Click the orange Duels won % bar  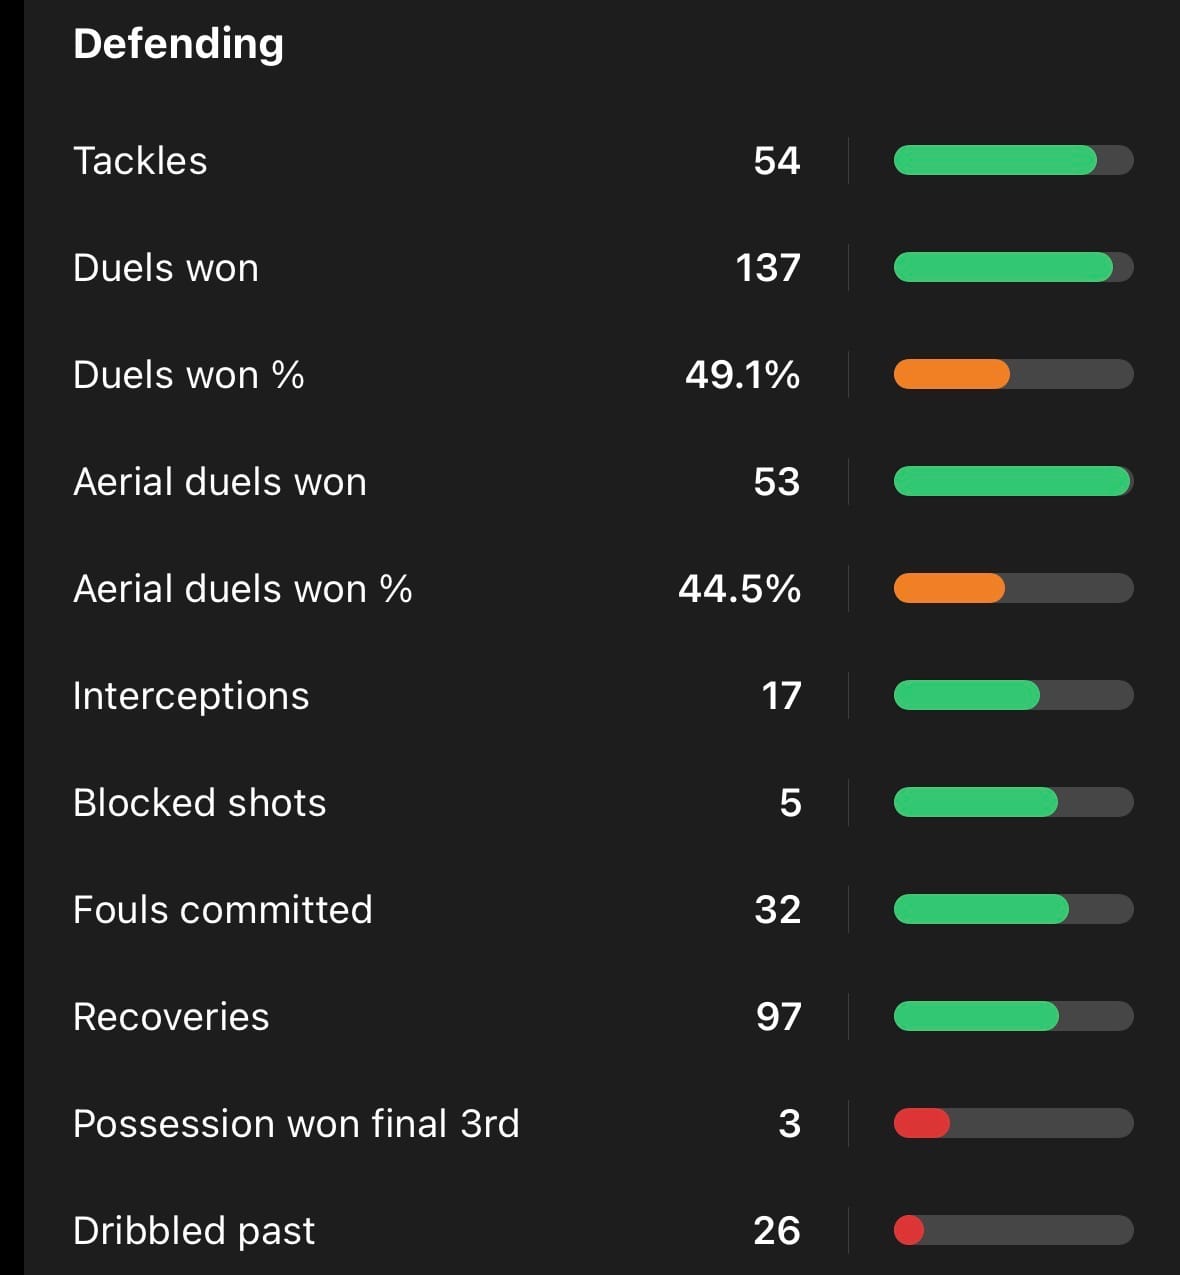(x=951, y=374)
